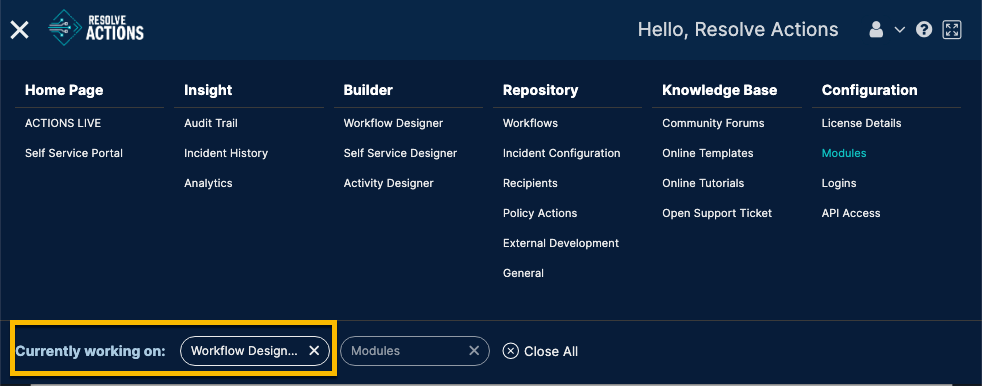982x386 pixels.
Task: Open ACTIONS LIVE page
Action: tap(63, 123)
